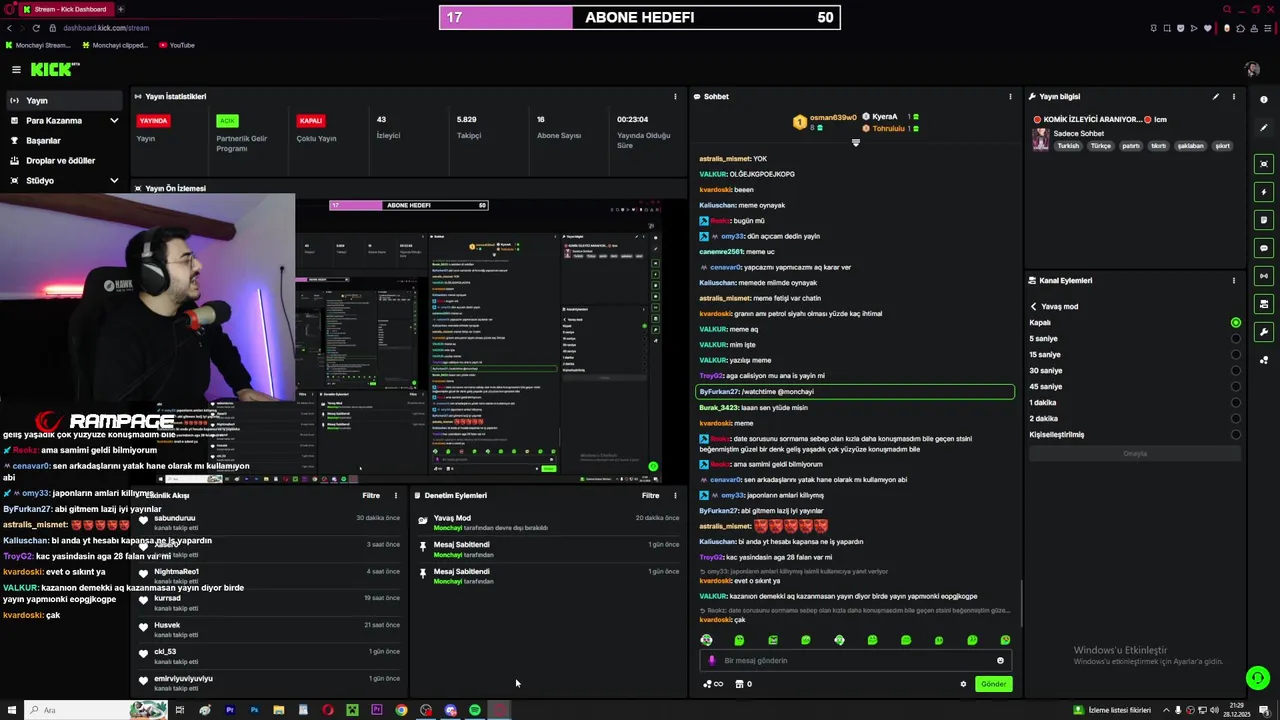Image resolution: width=1280 pixels, height=720 pixels.
Task: Expand Para Kazanma sidebar section
Action: pyautogui.click(x=64, y=120)
